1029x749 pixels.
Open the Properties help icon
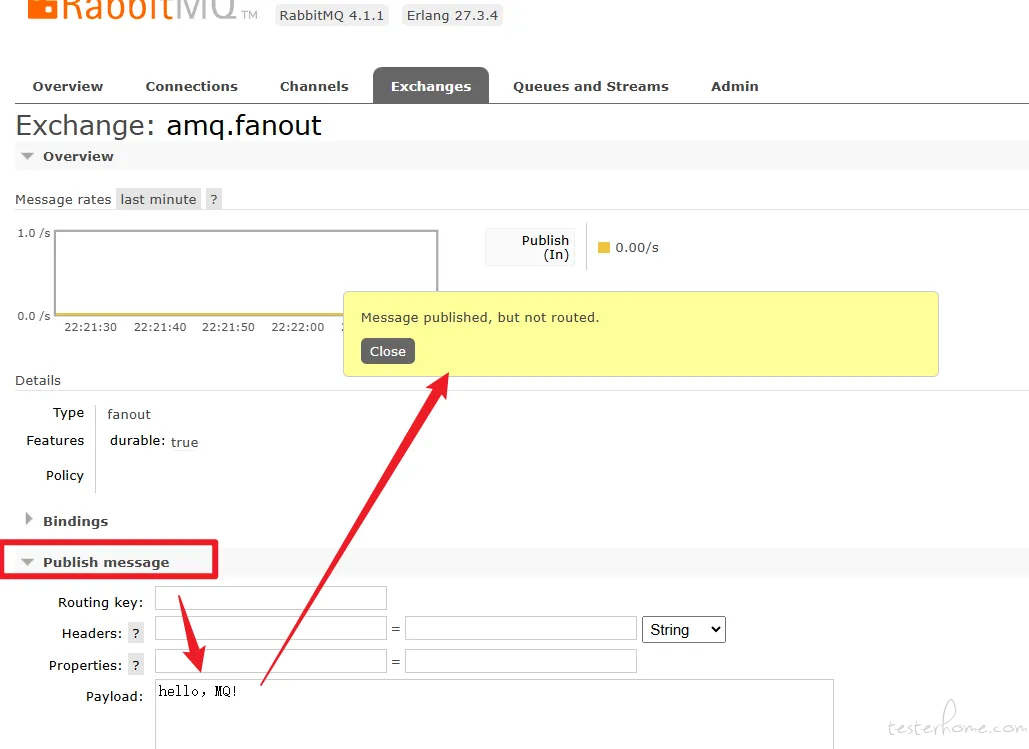tap(136, 665)
